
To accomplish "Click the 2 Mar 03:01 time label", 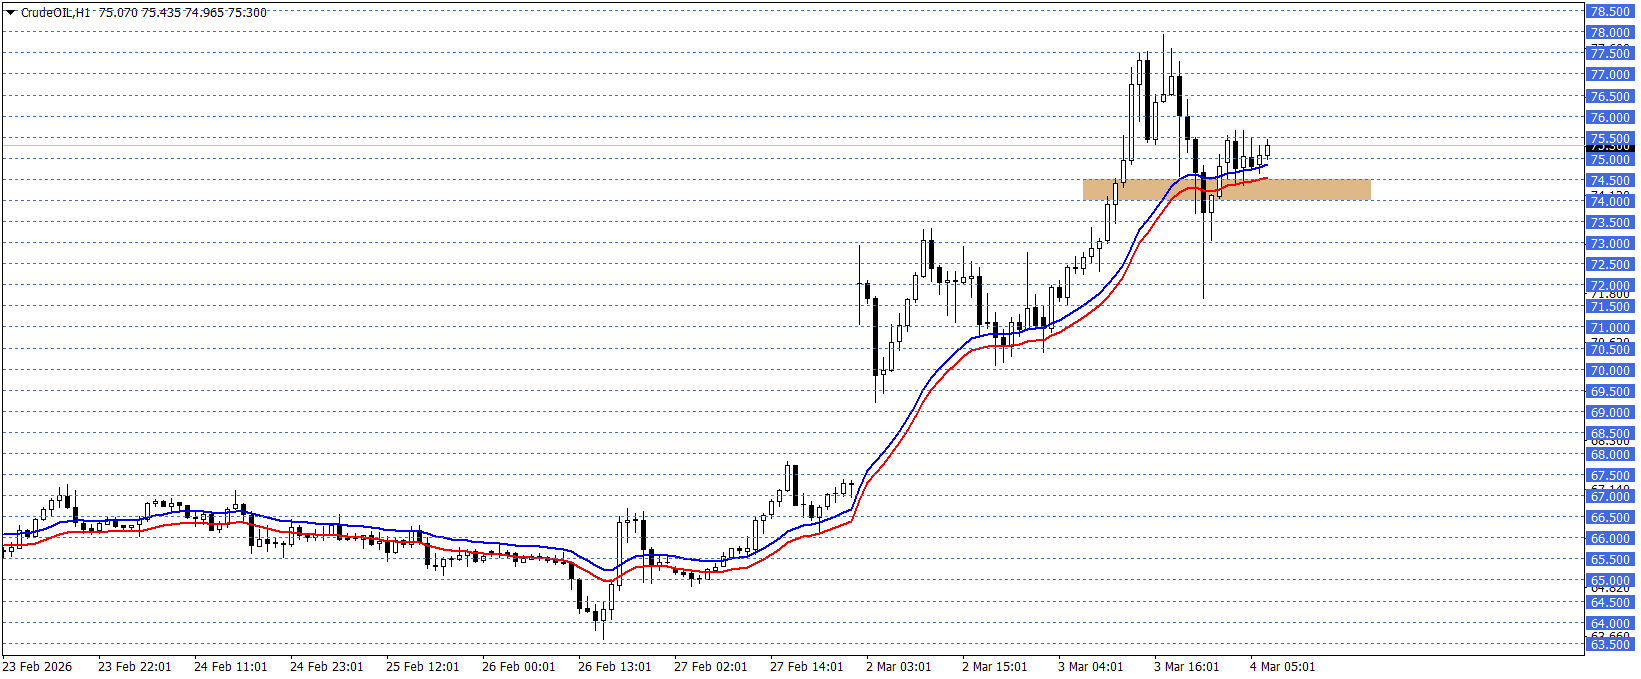I will coord(899,667).
